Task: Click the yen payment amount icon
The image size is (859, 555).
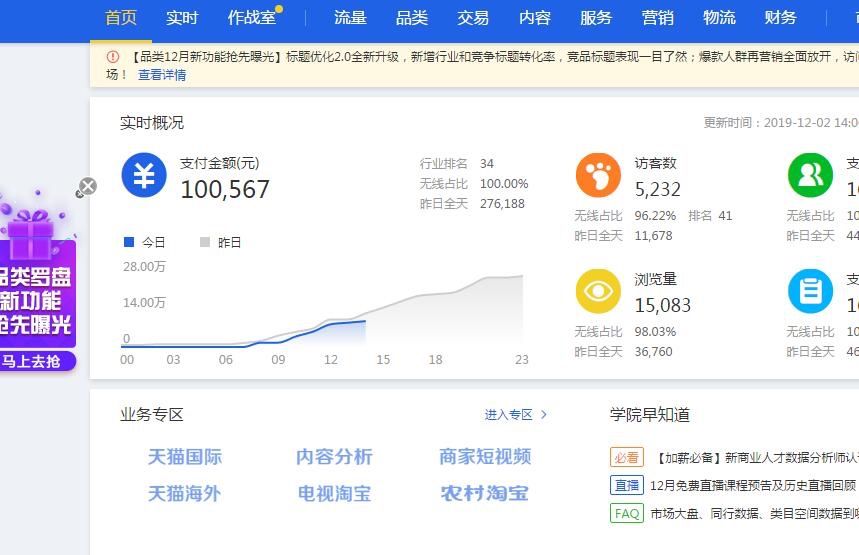Action: point(144,175)
